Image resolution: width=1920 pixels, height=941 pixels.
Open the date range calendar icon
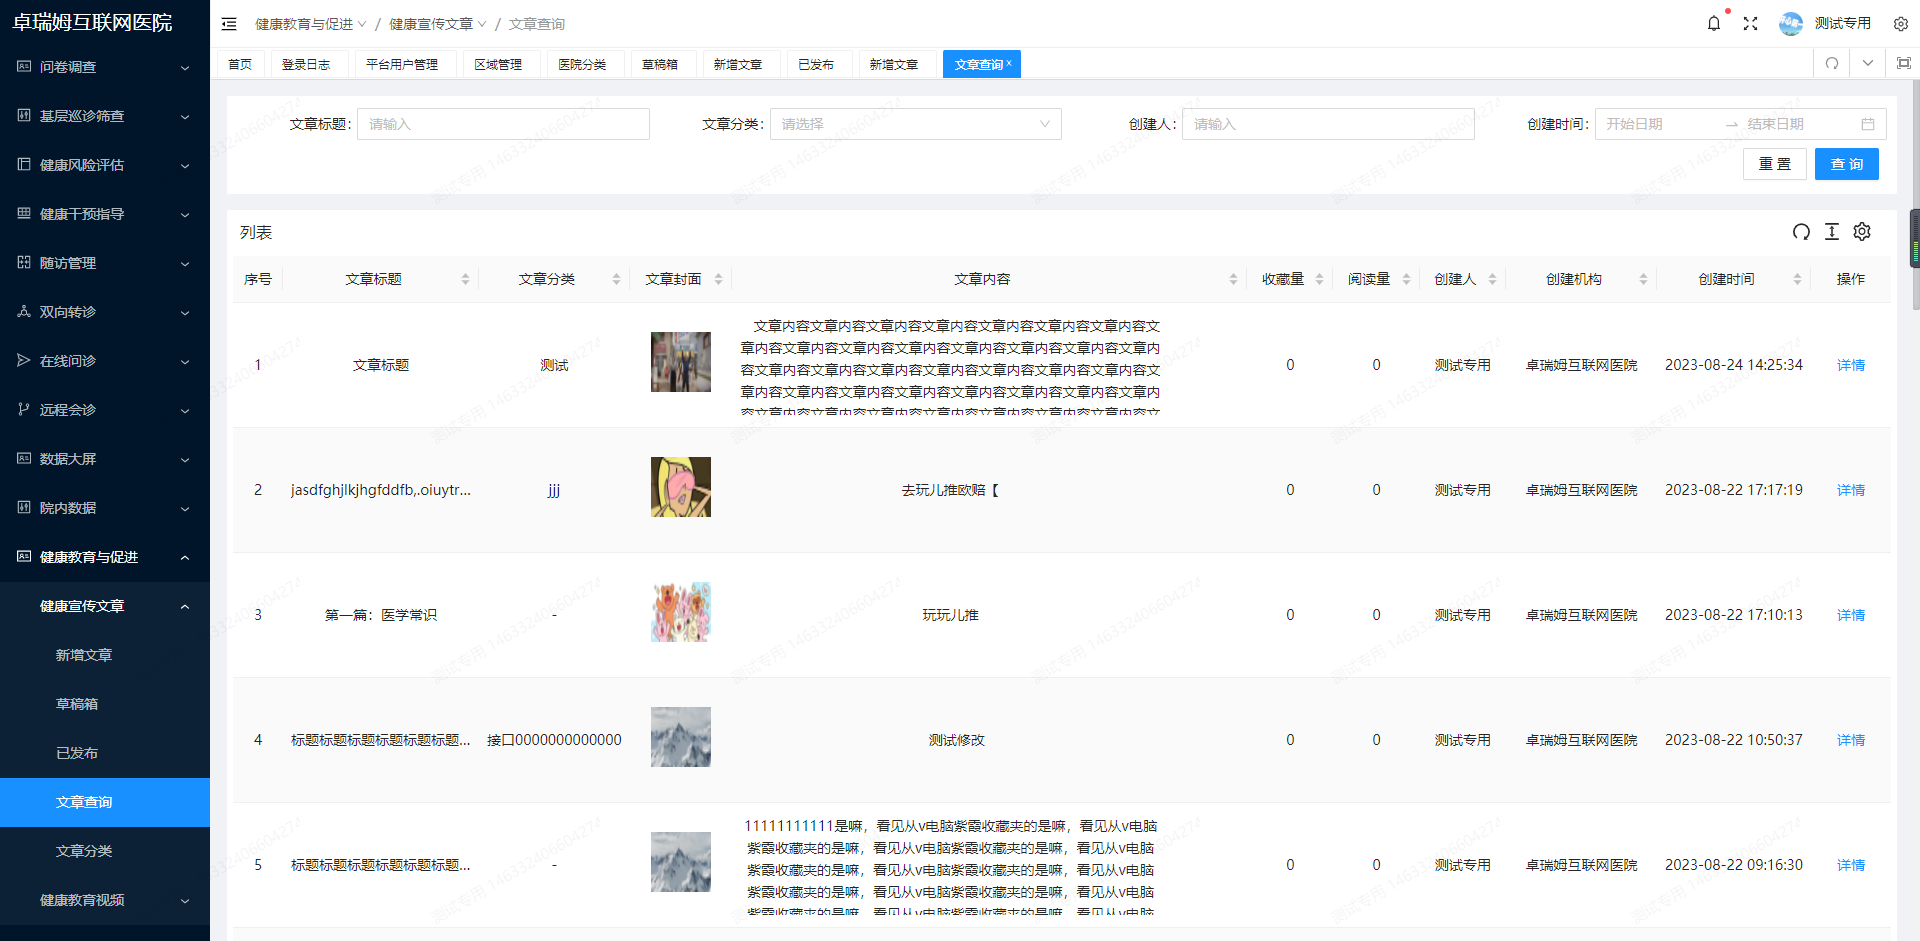[x=1867, y=124]
